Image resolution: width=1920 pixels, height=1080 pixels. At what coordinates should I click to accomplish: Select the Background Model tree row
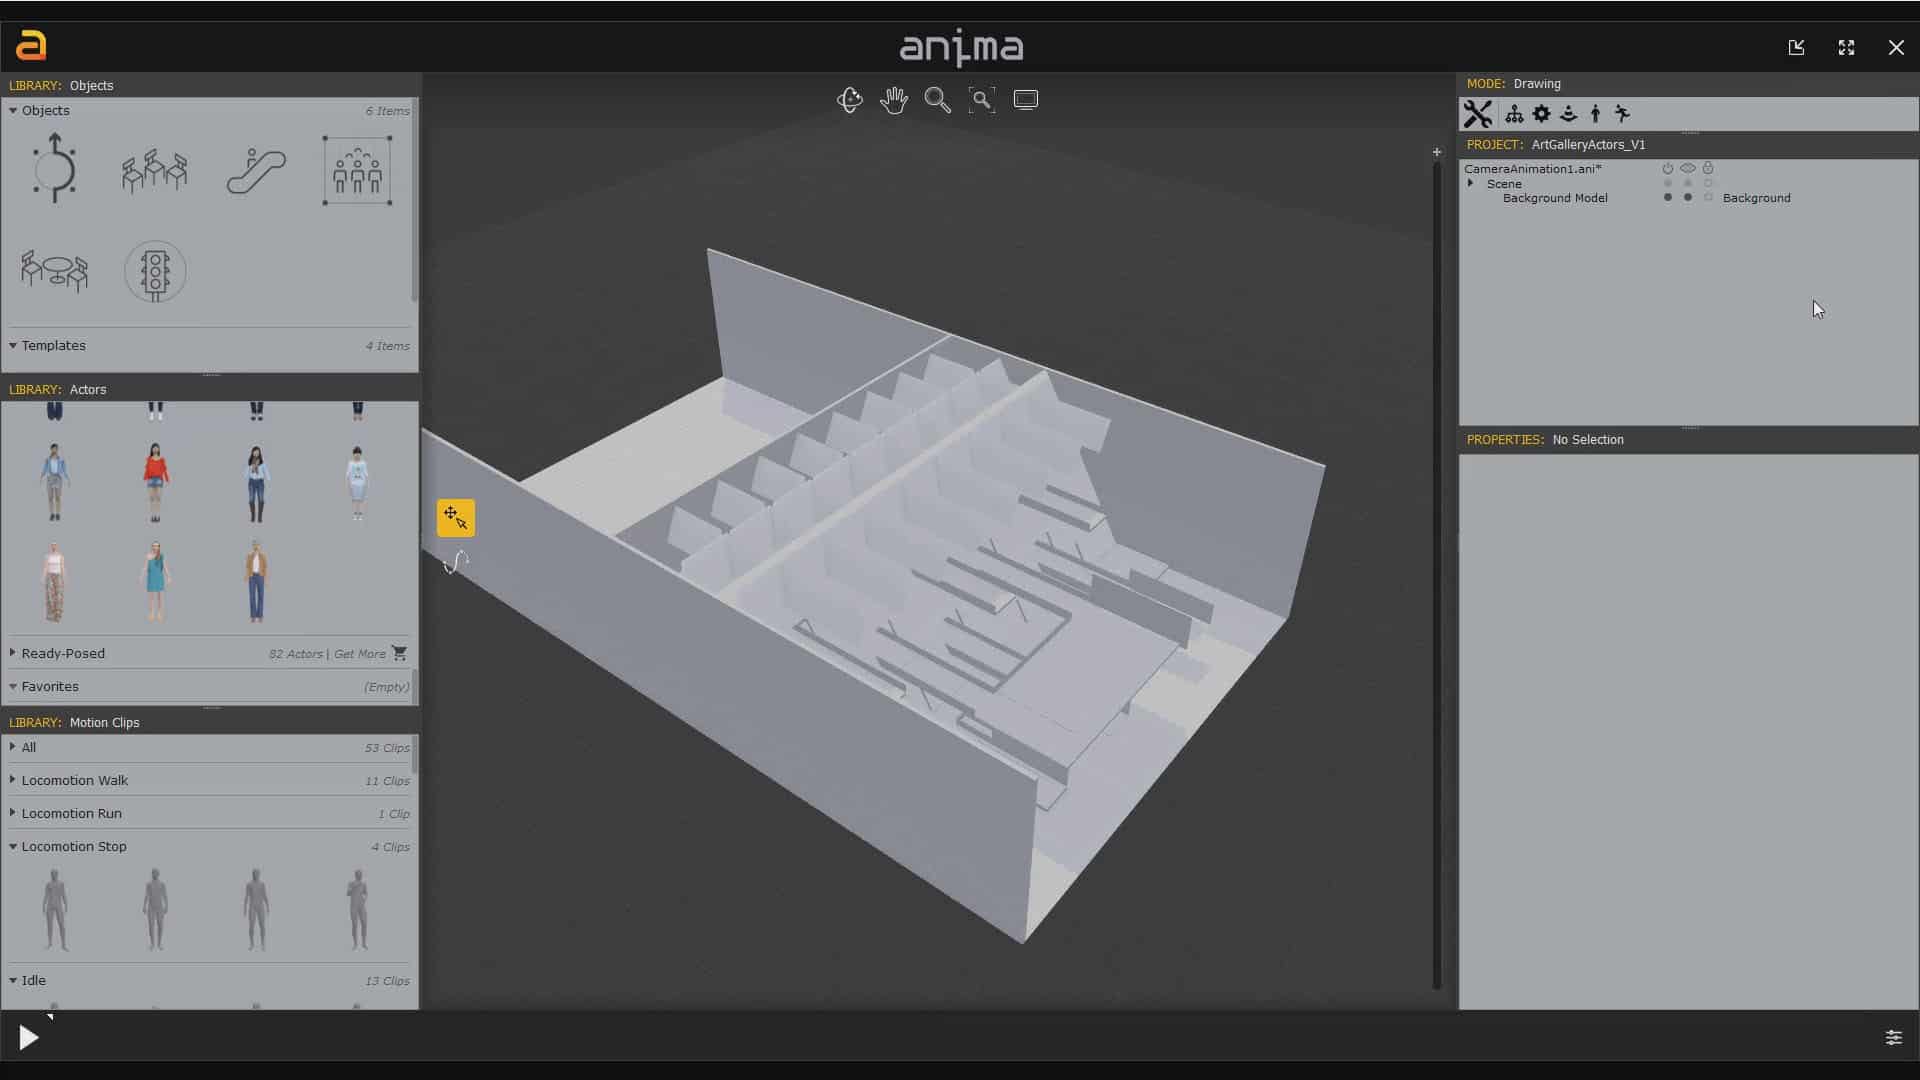(1555, 198)
